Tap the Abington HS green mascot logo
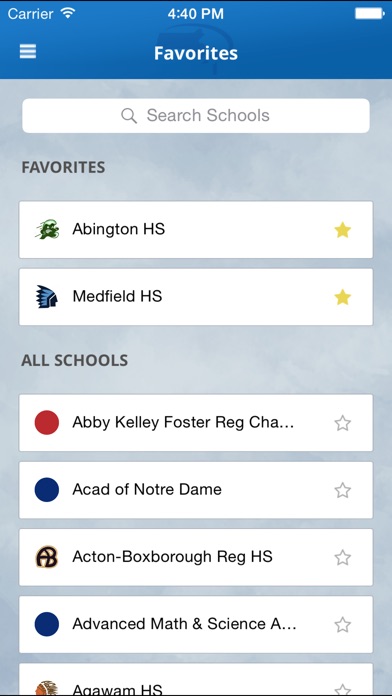This screenshot has height=696, width=392. pyautogui.click(x=47, y=229)
